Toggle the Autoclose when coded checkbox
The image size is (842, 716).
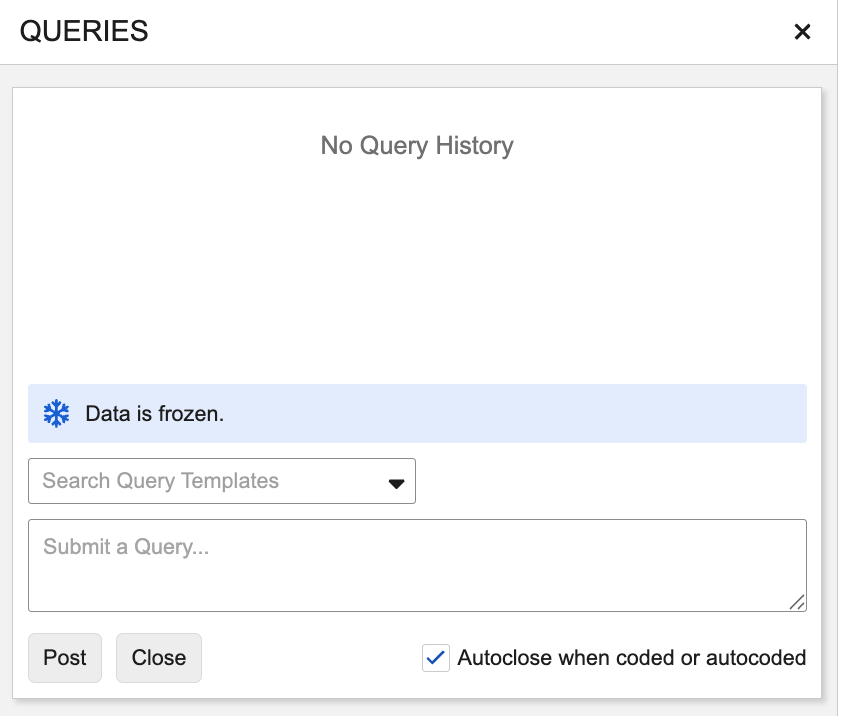[x=436, y=658]
